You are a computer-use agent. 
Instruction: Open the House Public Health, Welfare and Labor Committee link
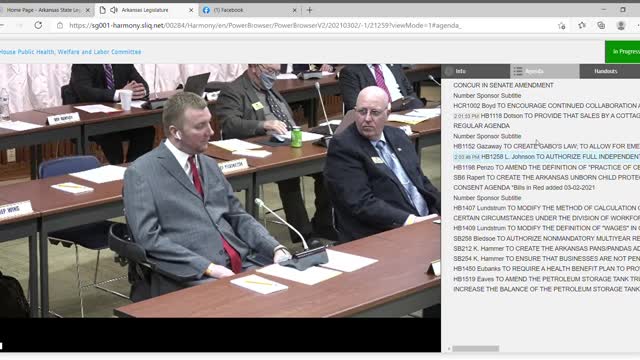pos(71,52)
